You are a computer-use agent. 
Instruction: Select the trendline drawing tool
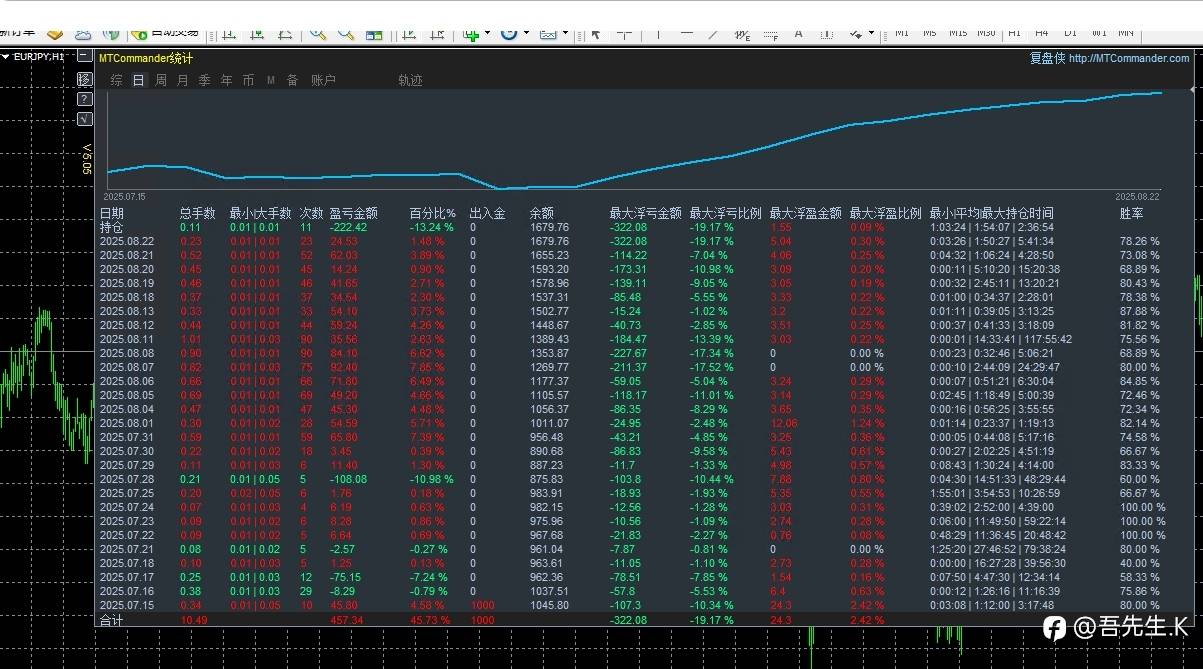pos(713,33)
